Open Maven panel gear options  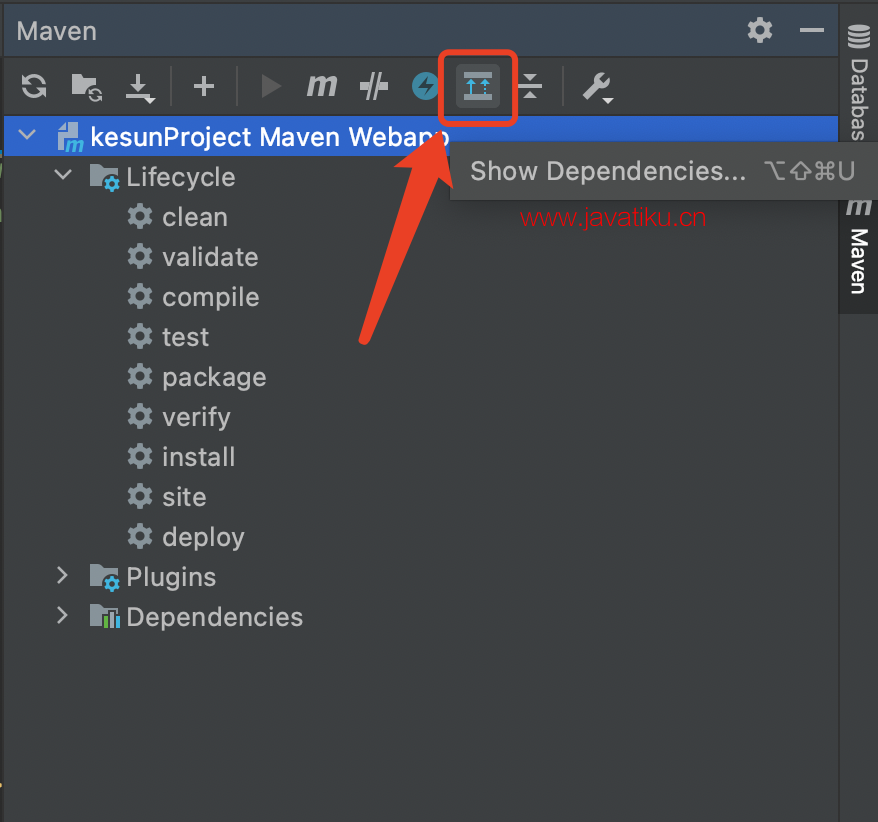760,30
